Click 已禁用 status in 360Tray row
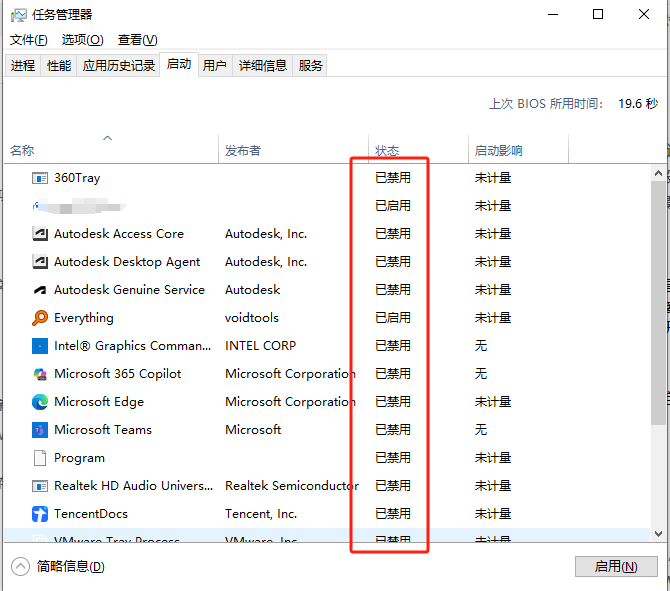Screen dimensions: 670x591 pos(393,178)
